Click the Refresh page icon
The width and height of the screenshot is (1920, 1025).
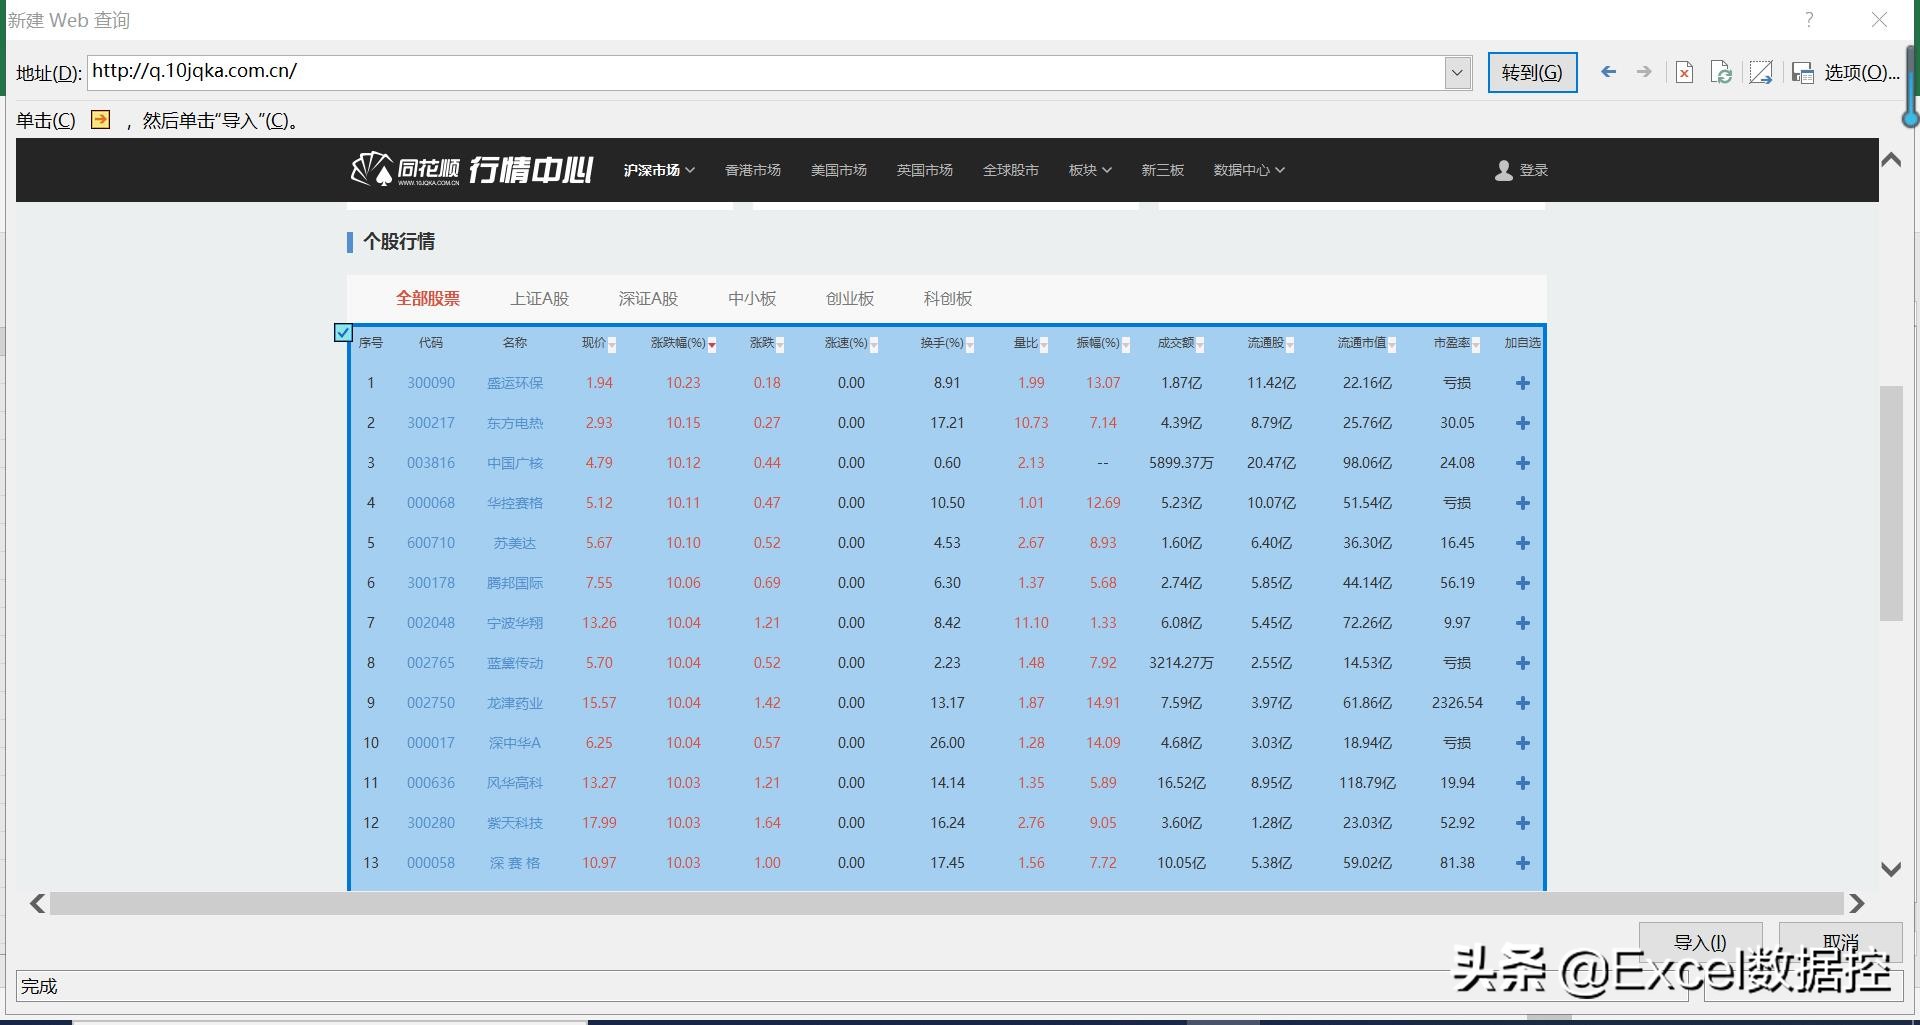1721,72
